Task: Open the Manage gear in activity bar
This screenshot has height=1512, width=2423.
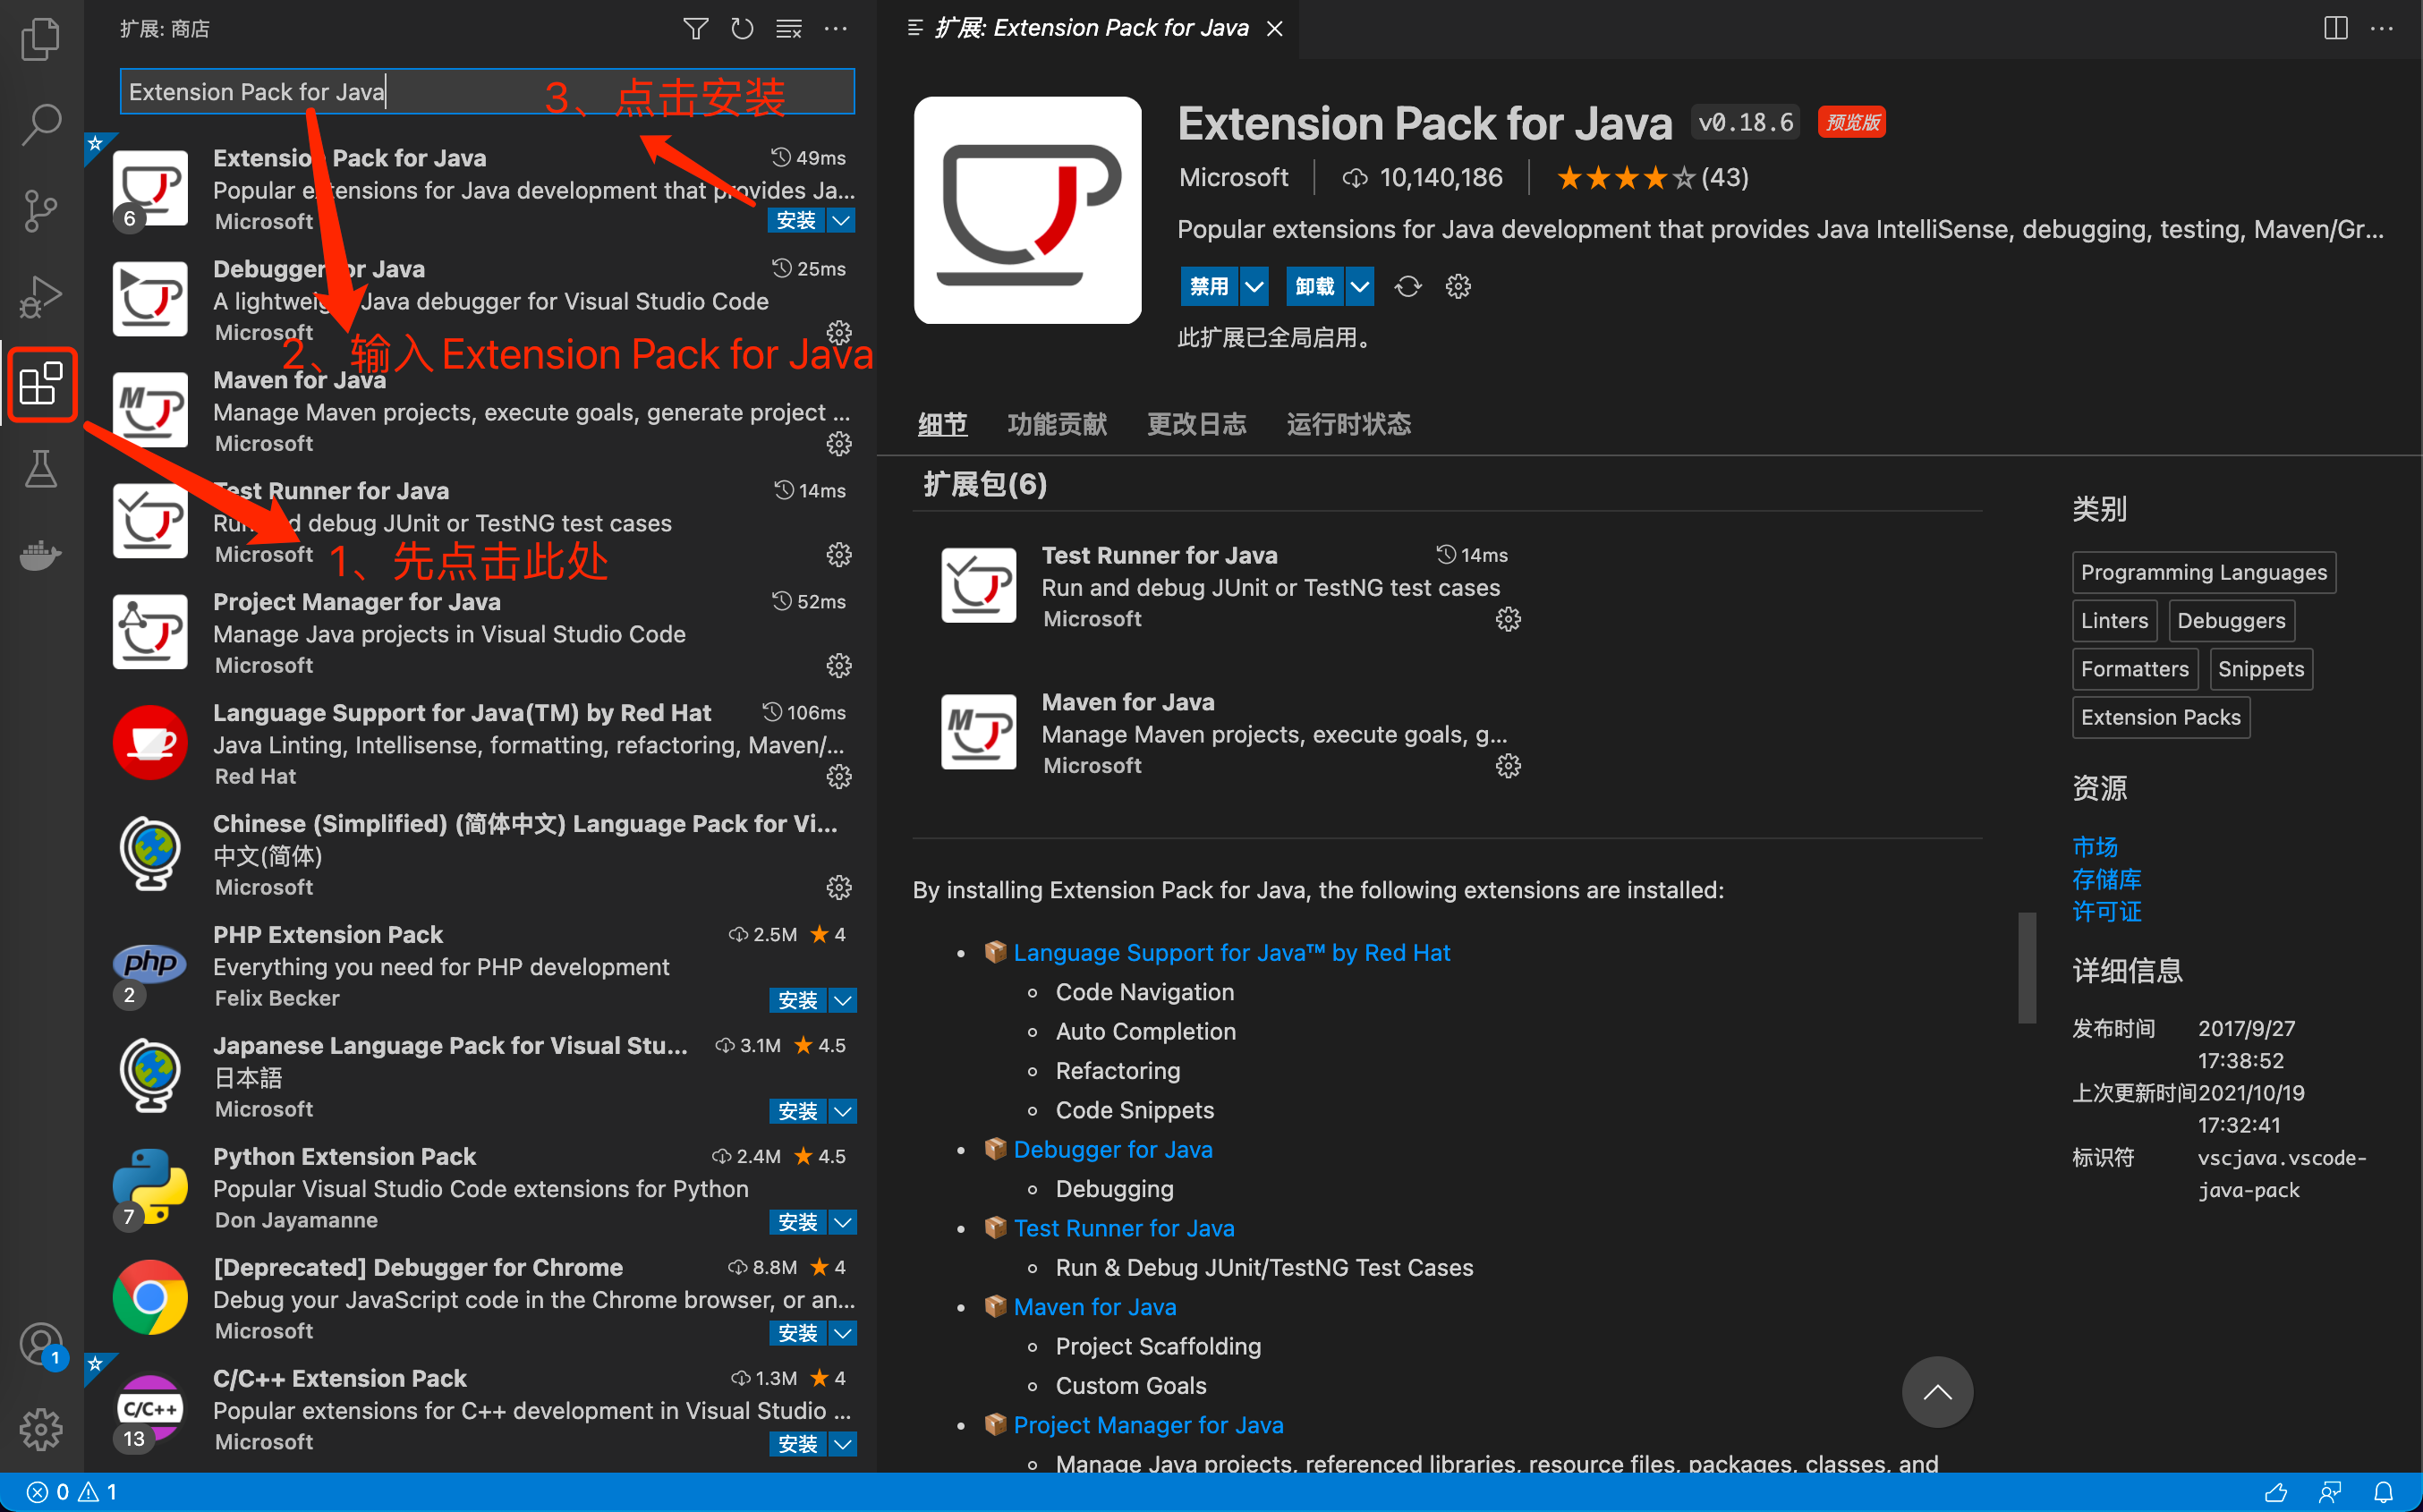Action: pos(41,1429)
